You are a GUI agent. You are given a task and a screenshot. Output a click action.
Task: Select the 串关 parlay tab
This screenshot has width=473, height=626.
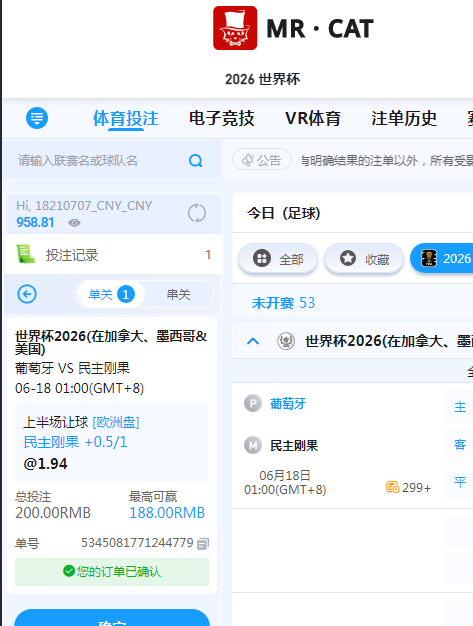click(x=178, y=295)
